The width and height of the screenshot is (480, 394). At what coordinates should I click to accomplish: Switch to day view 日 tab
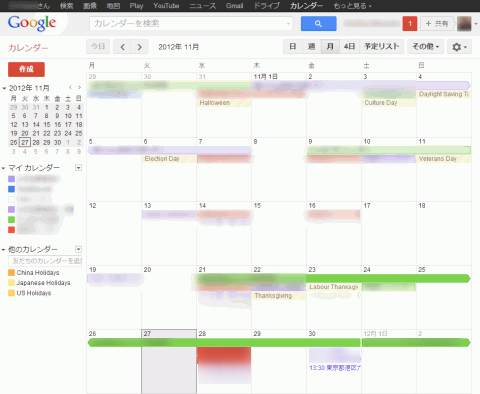[293, 47]
